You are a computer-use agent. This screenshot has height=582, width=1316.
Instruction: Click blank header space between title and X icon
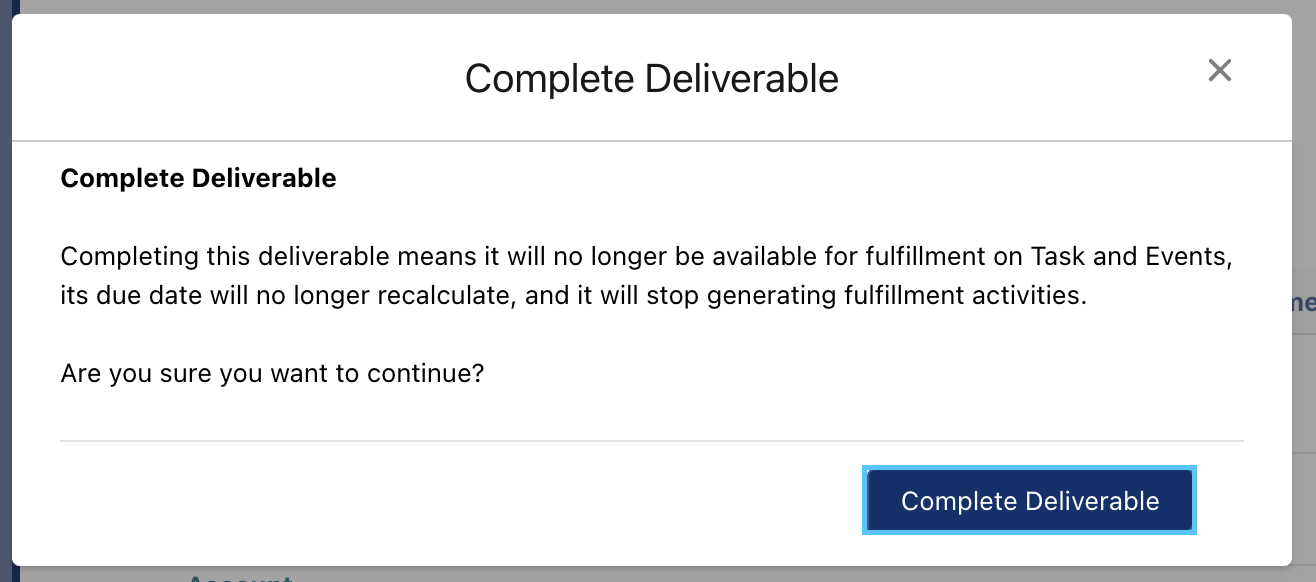click(x=1020, y=78)
